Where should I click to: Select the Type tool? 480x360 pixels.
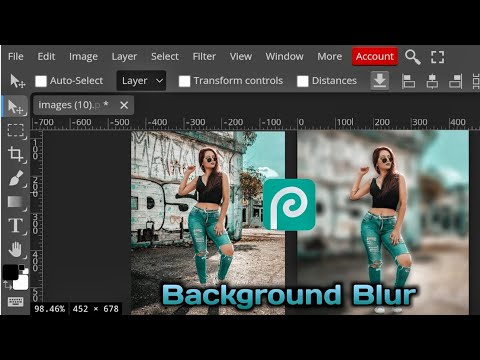[15, 226]
